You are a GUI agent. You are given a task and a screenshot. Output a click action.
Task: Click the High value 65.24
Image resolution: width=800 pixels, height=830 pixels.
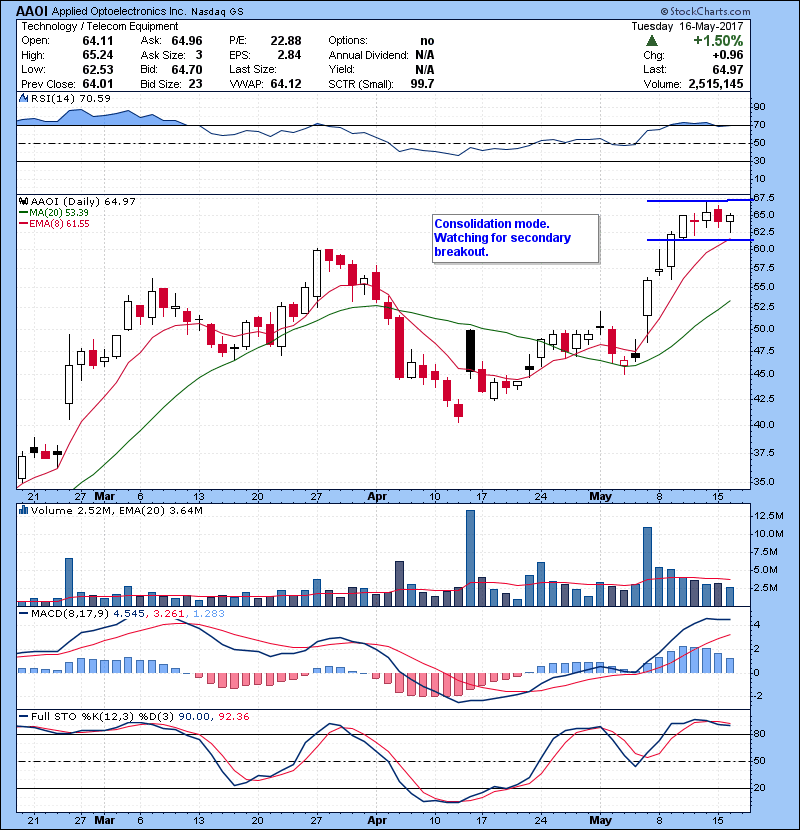coord(97,55)
